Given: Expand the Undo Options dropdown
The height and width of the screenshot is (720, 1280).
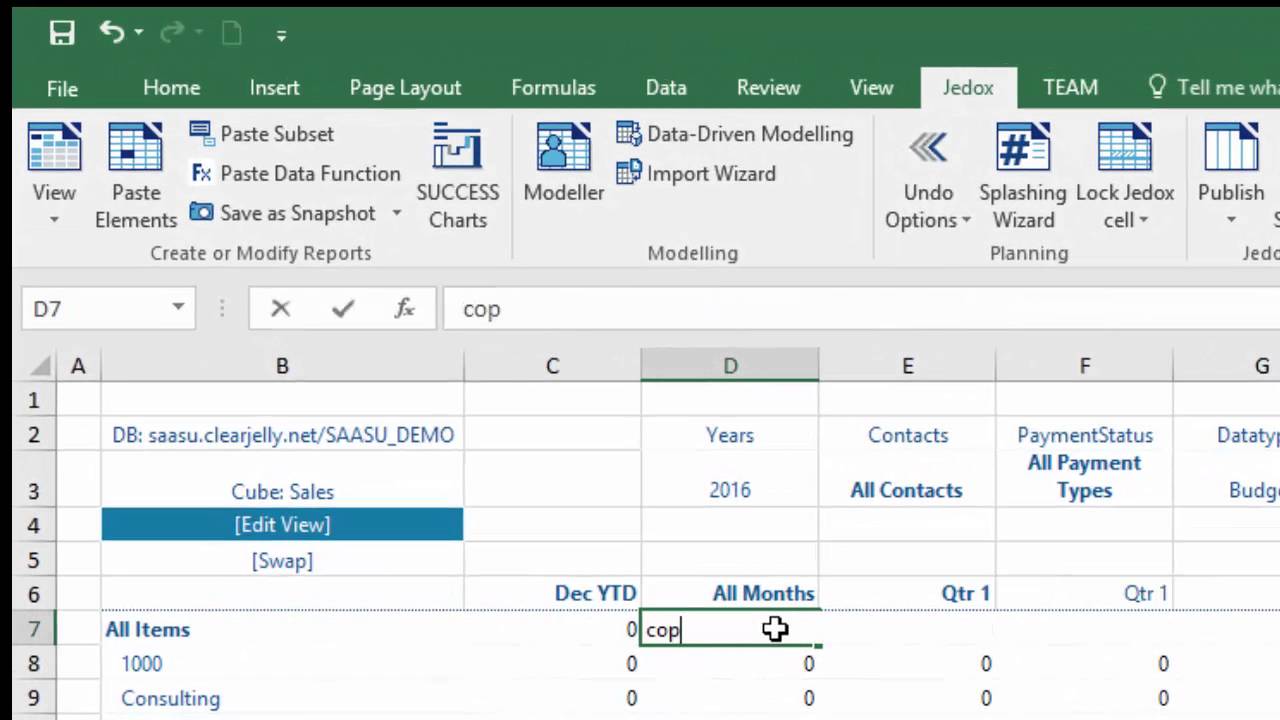Looking at the screenshot, I should (x=966, y=221).
